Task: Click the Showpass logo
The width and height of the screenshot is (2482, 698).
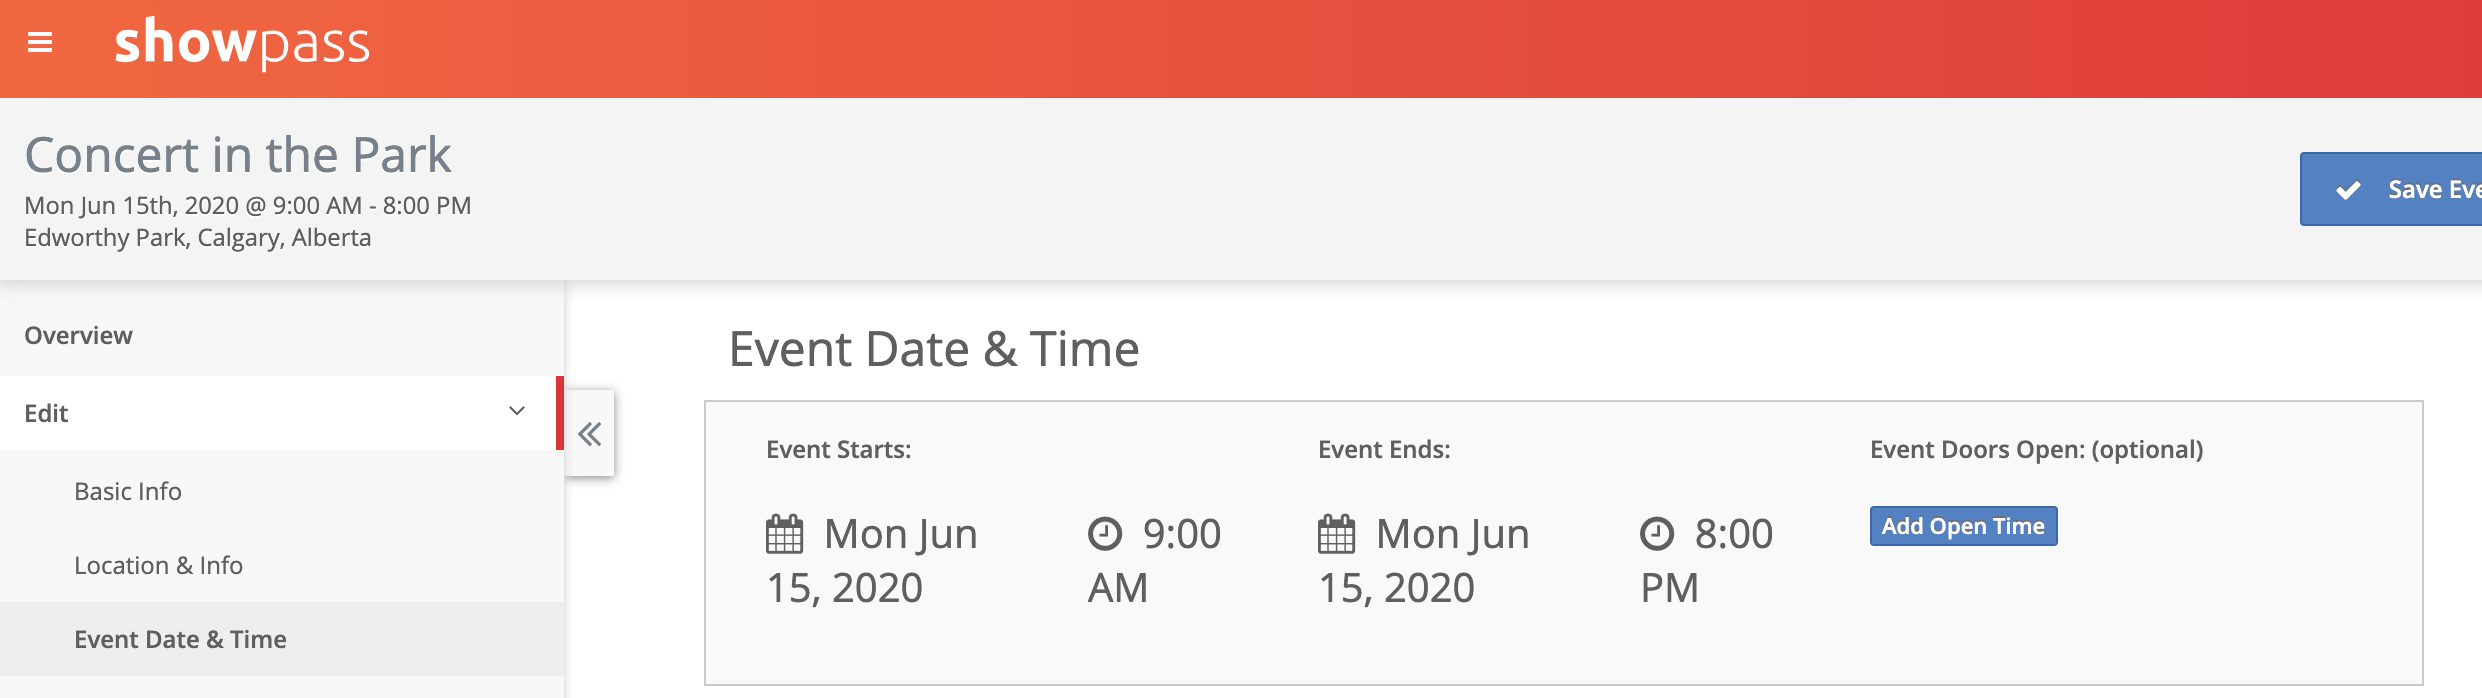Action: coord(242,43)
